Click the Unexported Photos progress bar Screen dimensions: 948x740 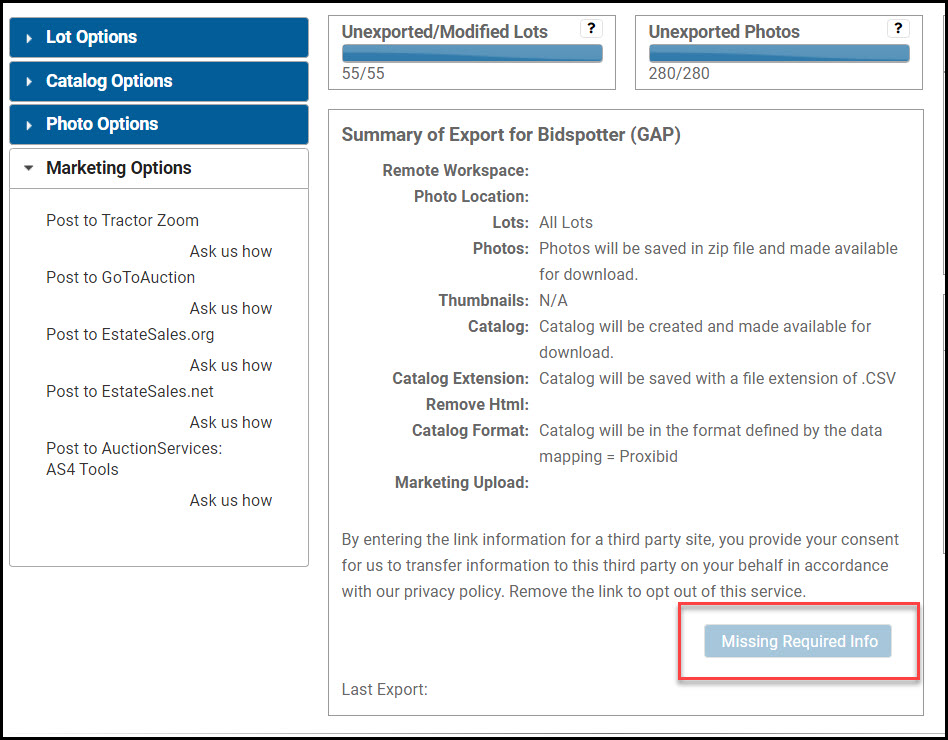click(x=778, y=54)
